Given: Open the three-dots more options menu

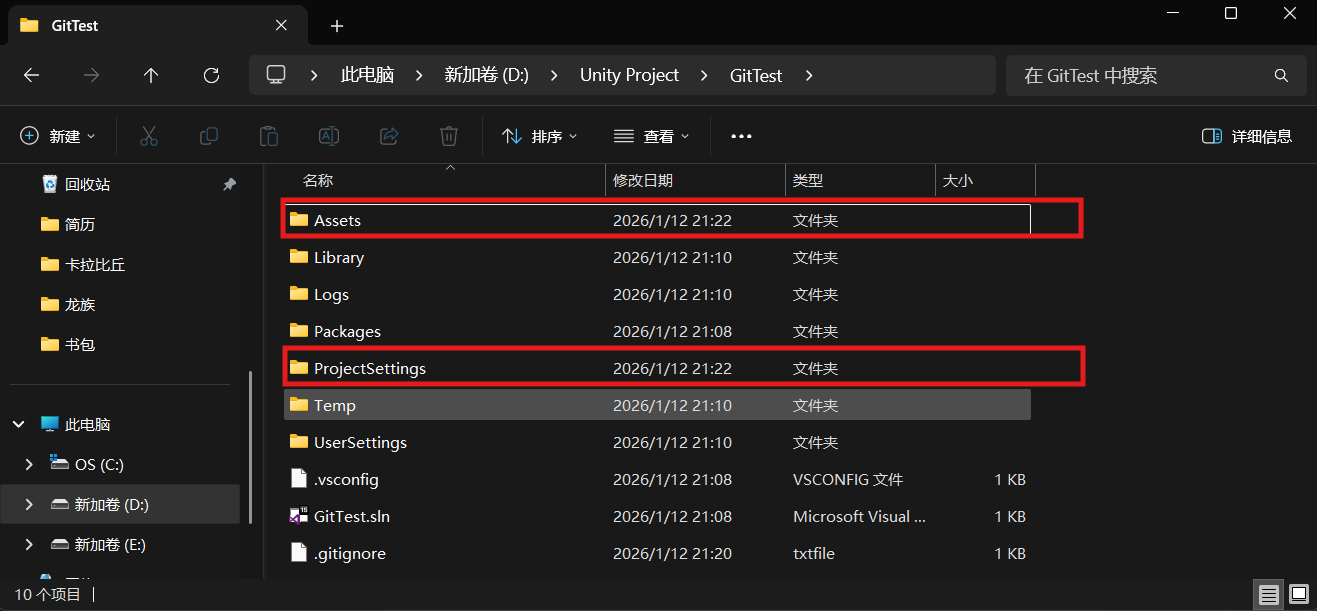Looking at the screenshot, I should tap(741, 136).
